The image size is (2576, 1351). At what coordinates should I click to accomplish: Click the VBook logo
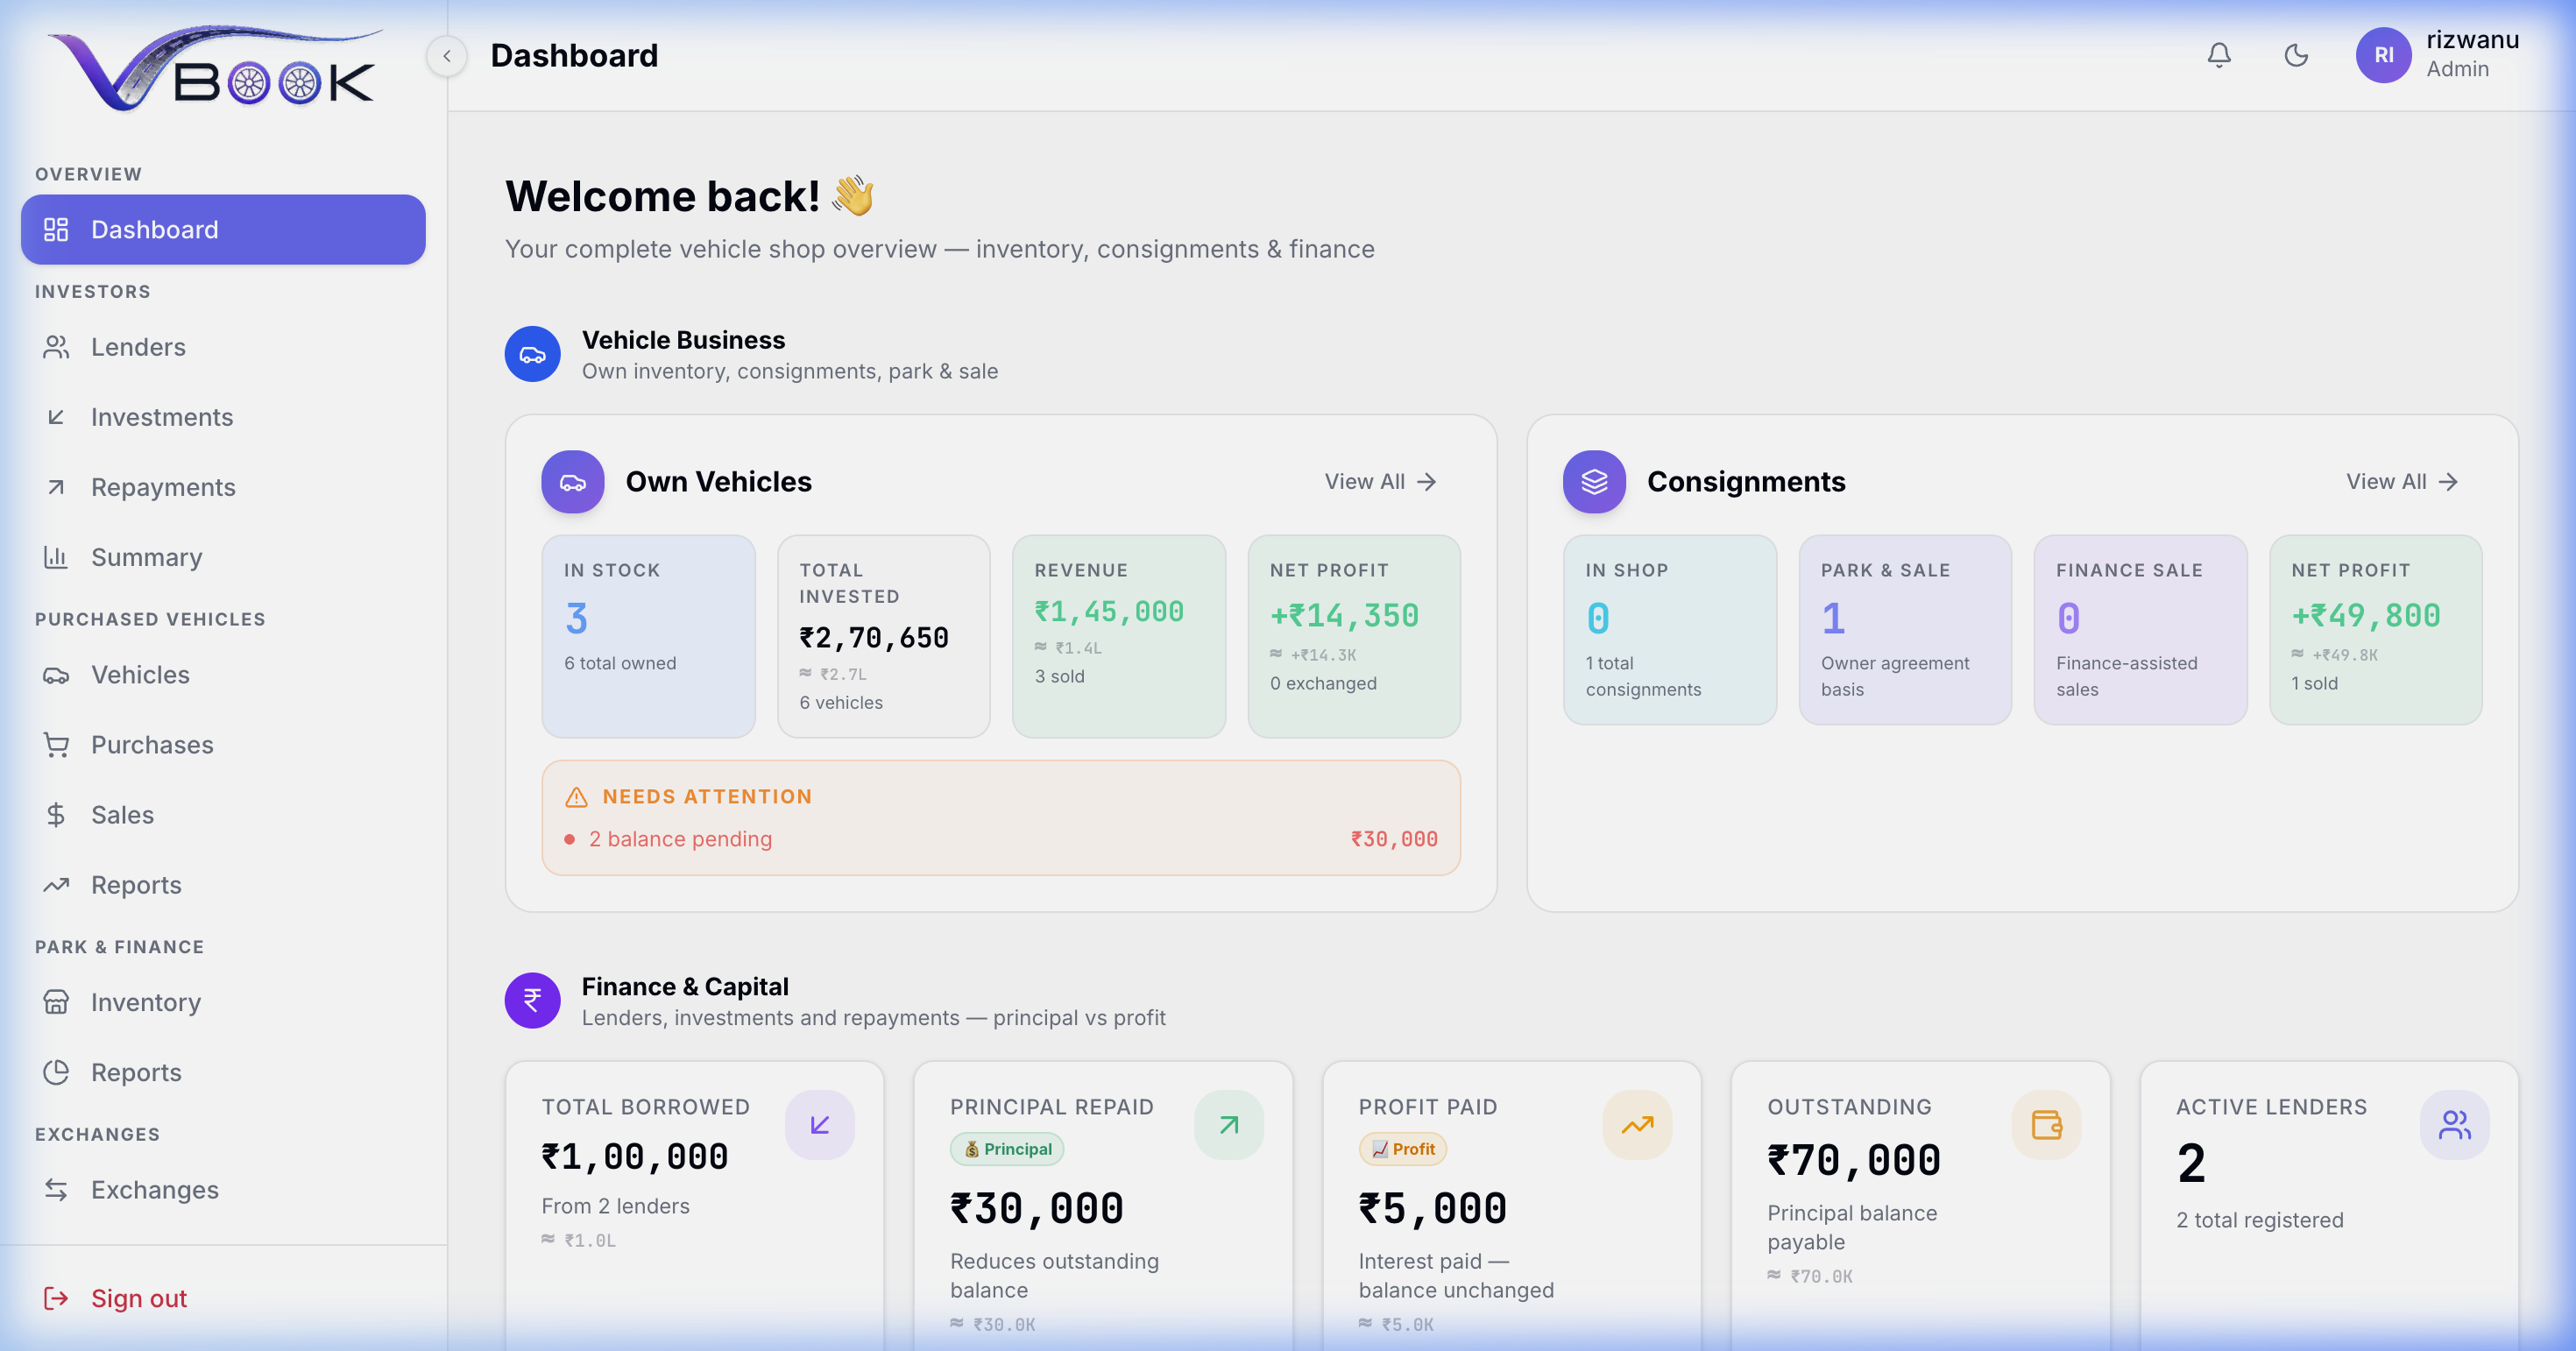pos(215,68)
